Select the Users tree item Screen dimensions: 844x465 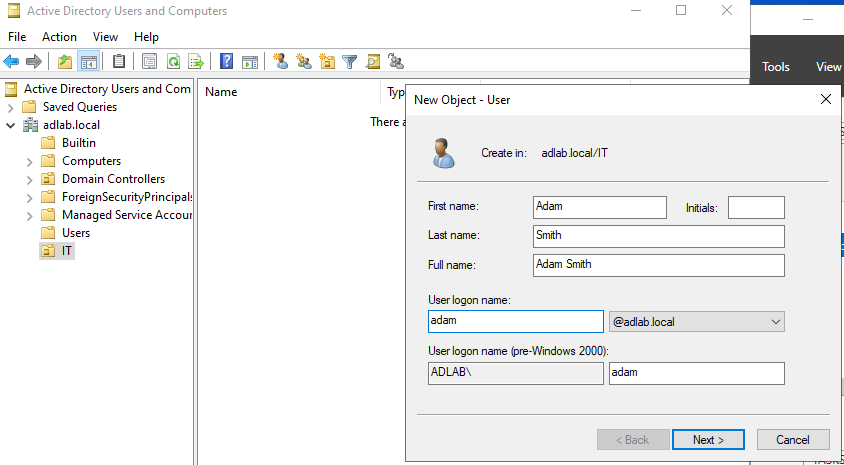click(x=76, y=233)
